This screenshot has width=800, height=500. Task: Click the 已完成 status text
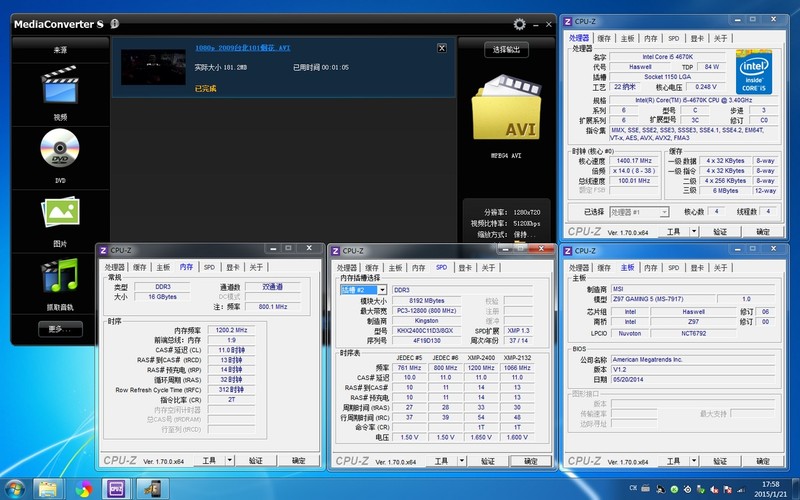coord(205,88)
